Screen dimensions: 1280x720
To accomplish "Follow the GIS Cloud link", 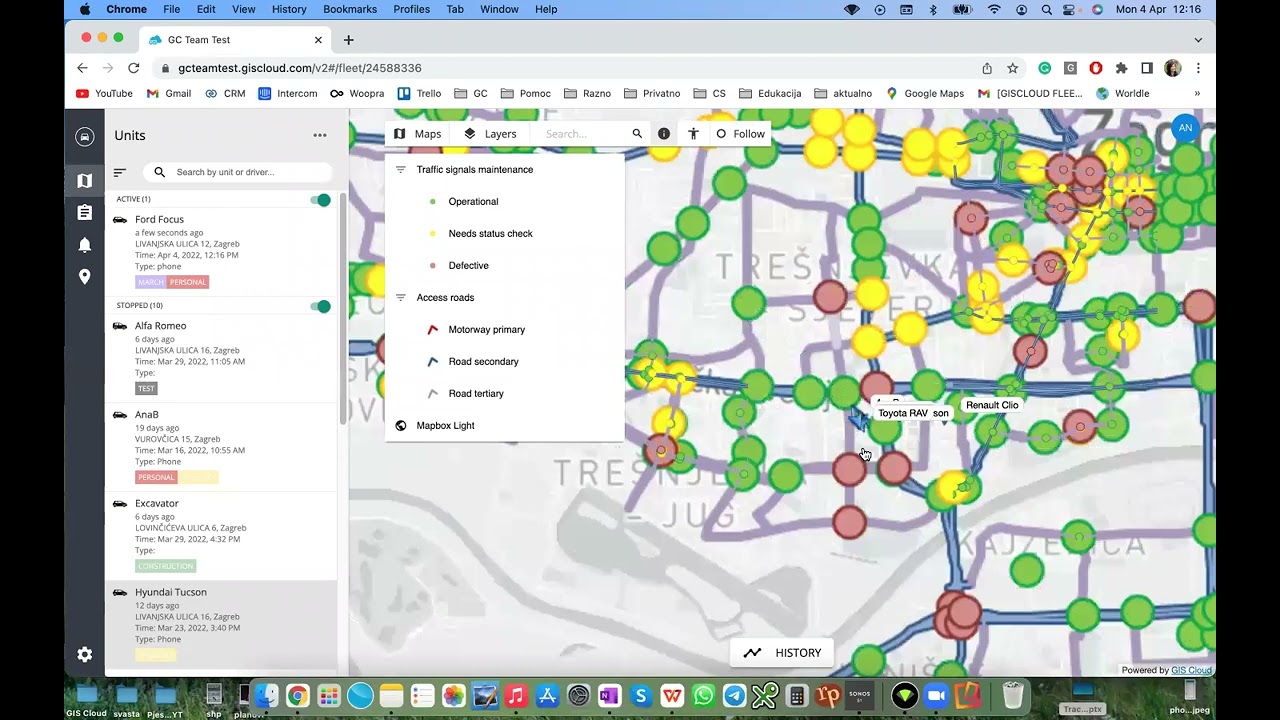I will tap(1191, 670).
